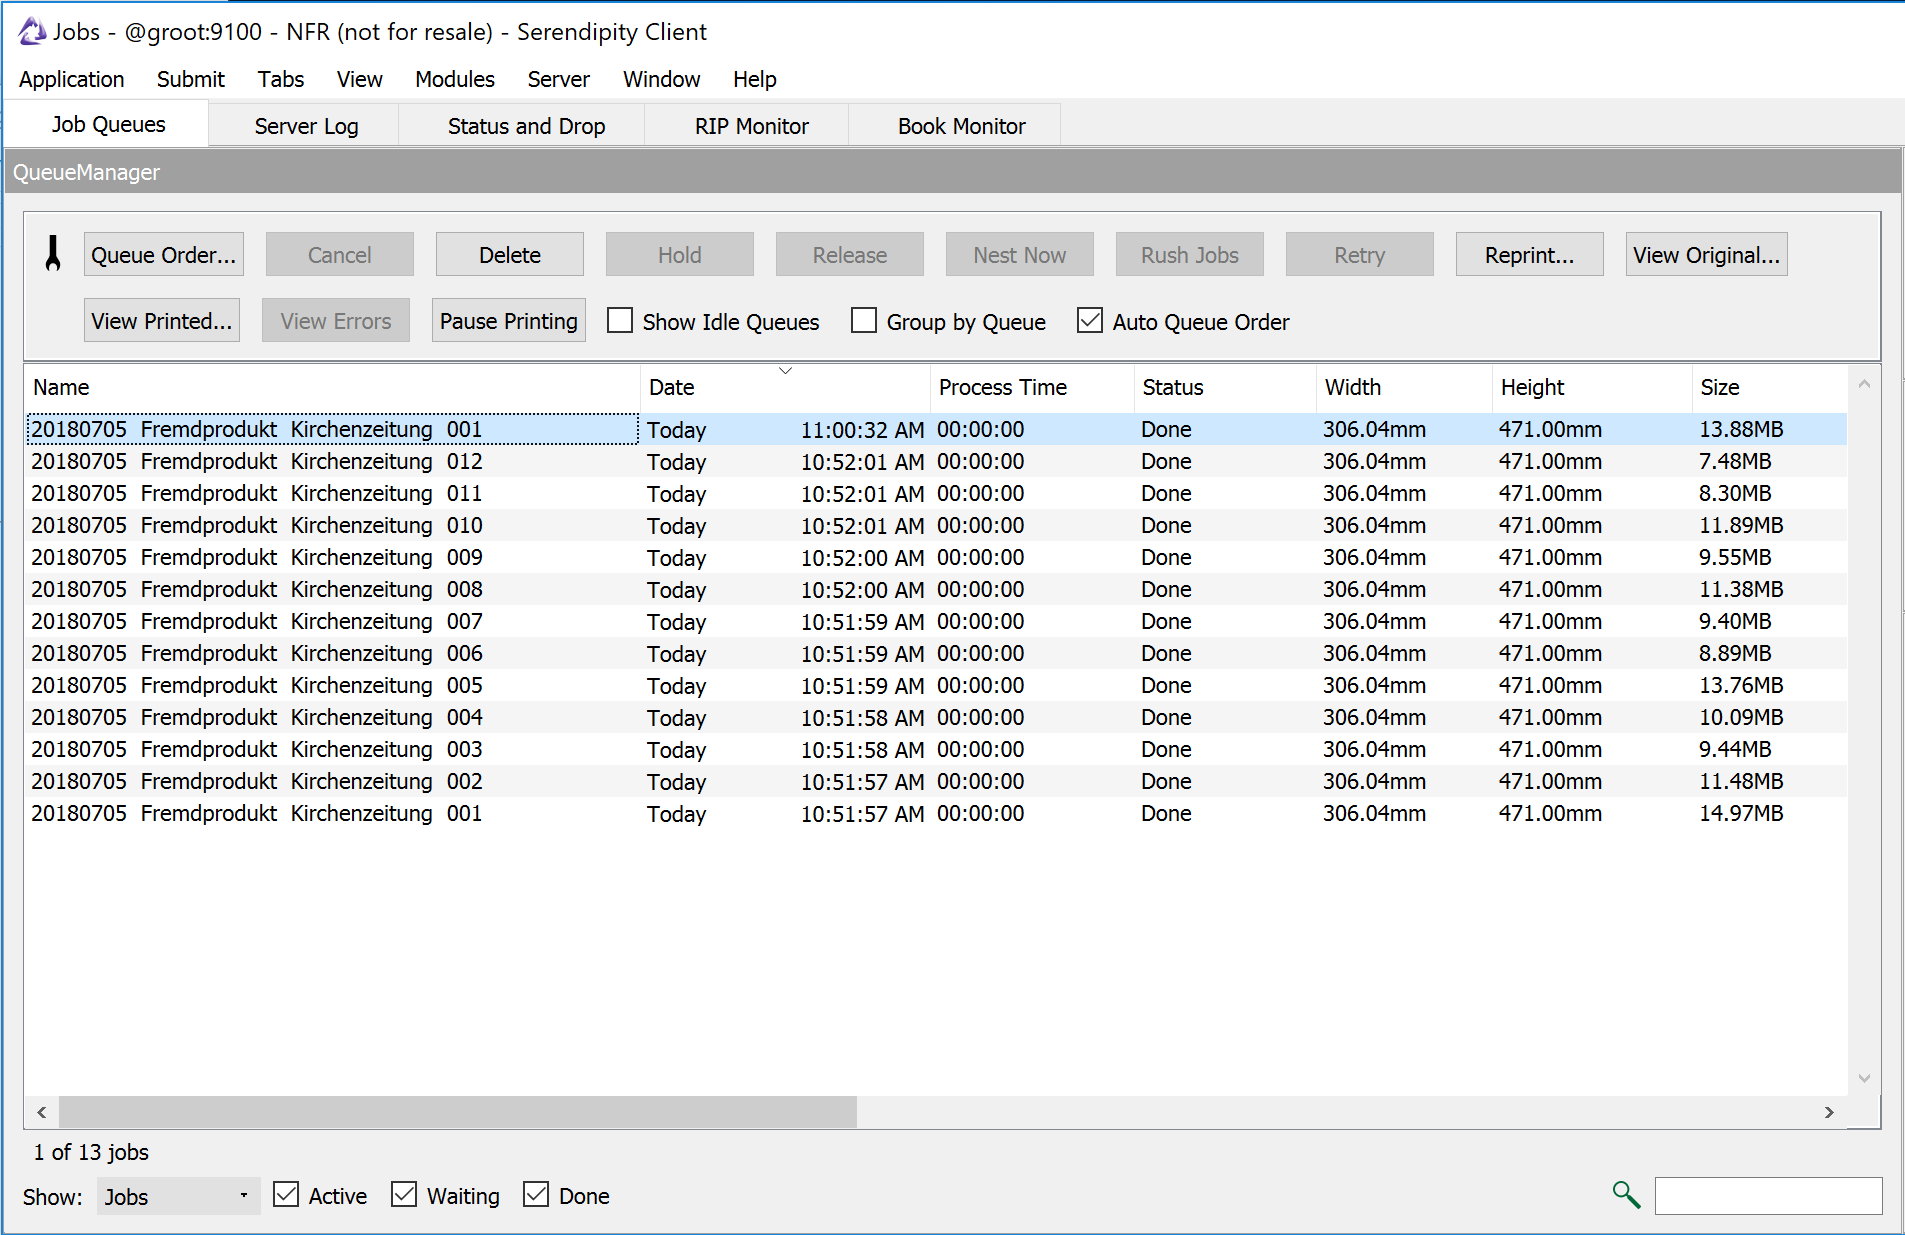Select the job ending in 012
Screen dimensions: 1905x1235
click(x=936, y=461)
